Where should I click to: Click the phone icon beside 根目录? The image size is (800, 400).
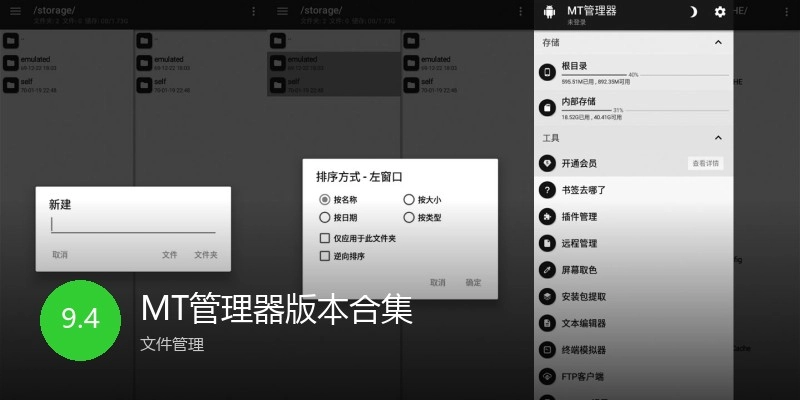(x=547, y=72)
